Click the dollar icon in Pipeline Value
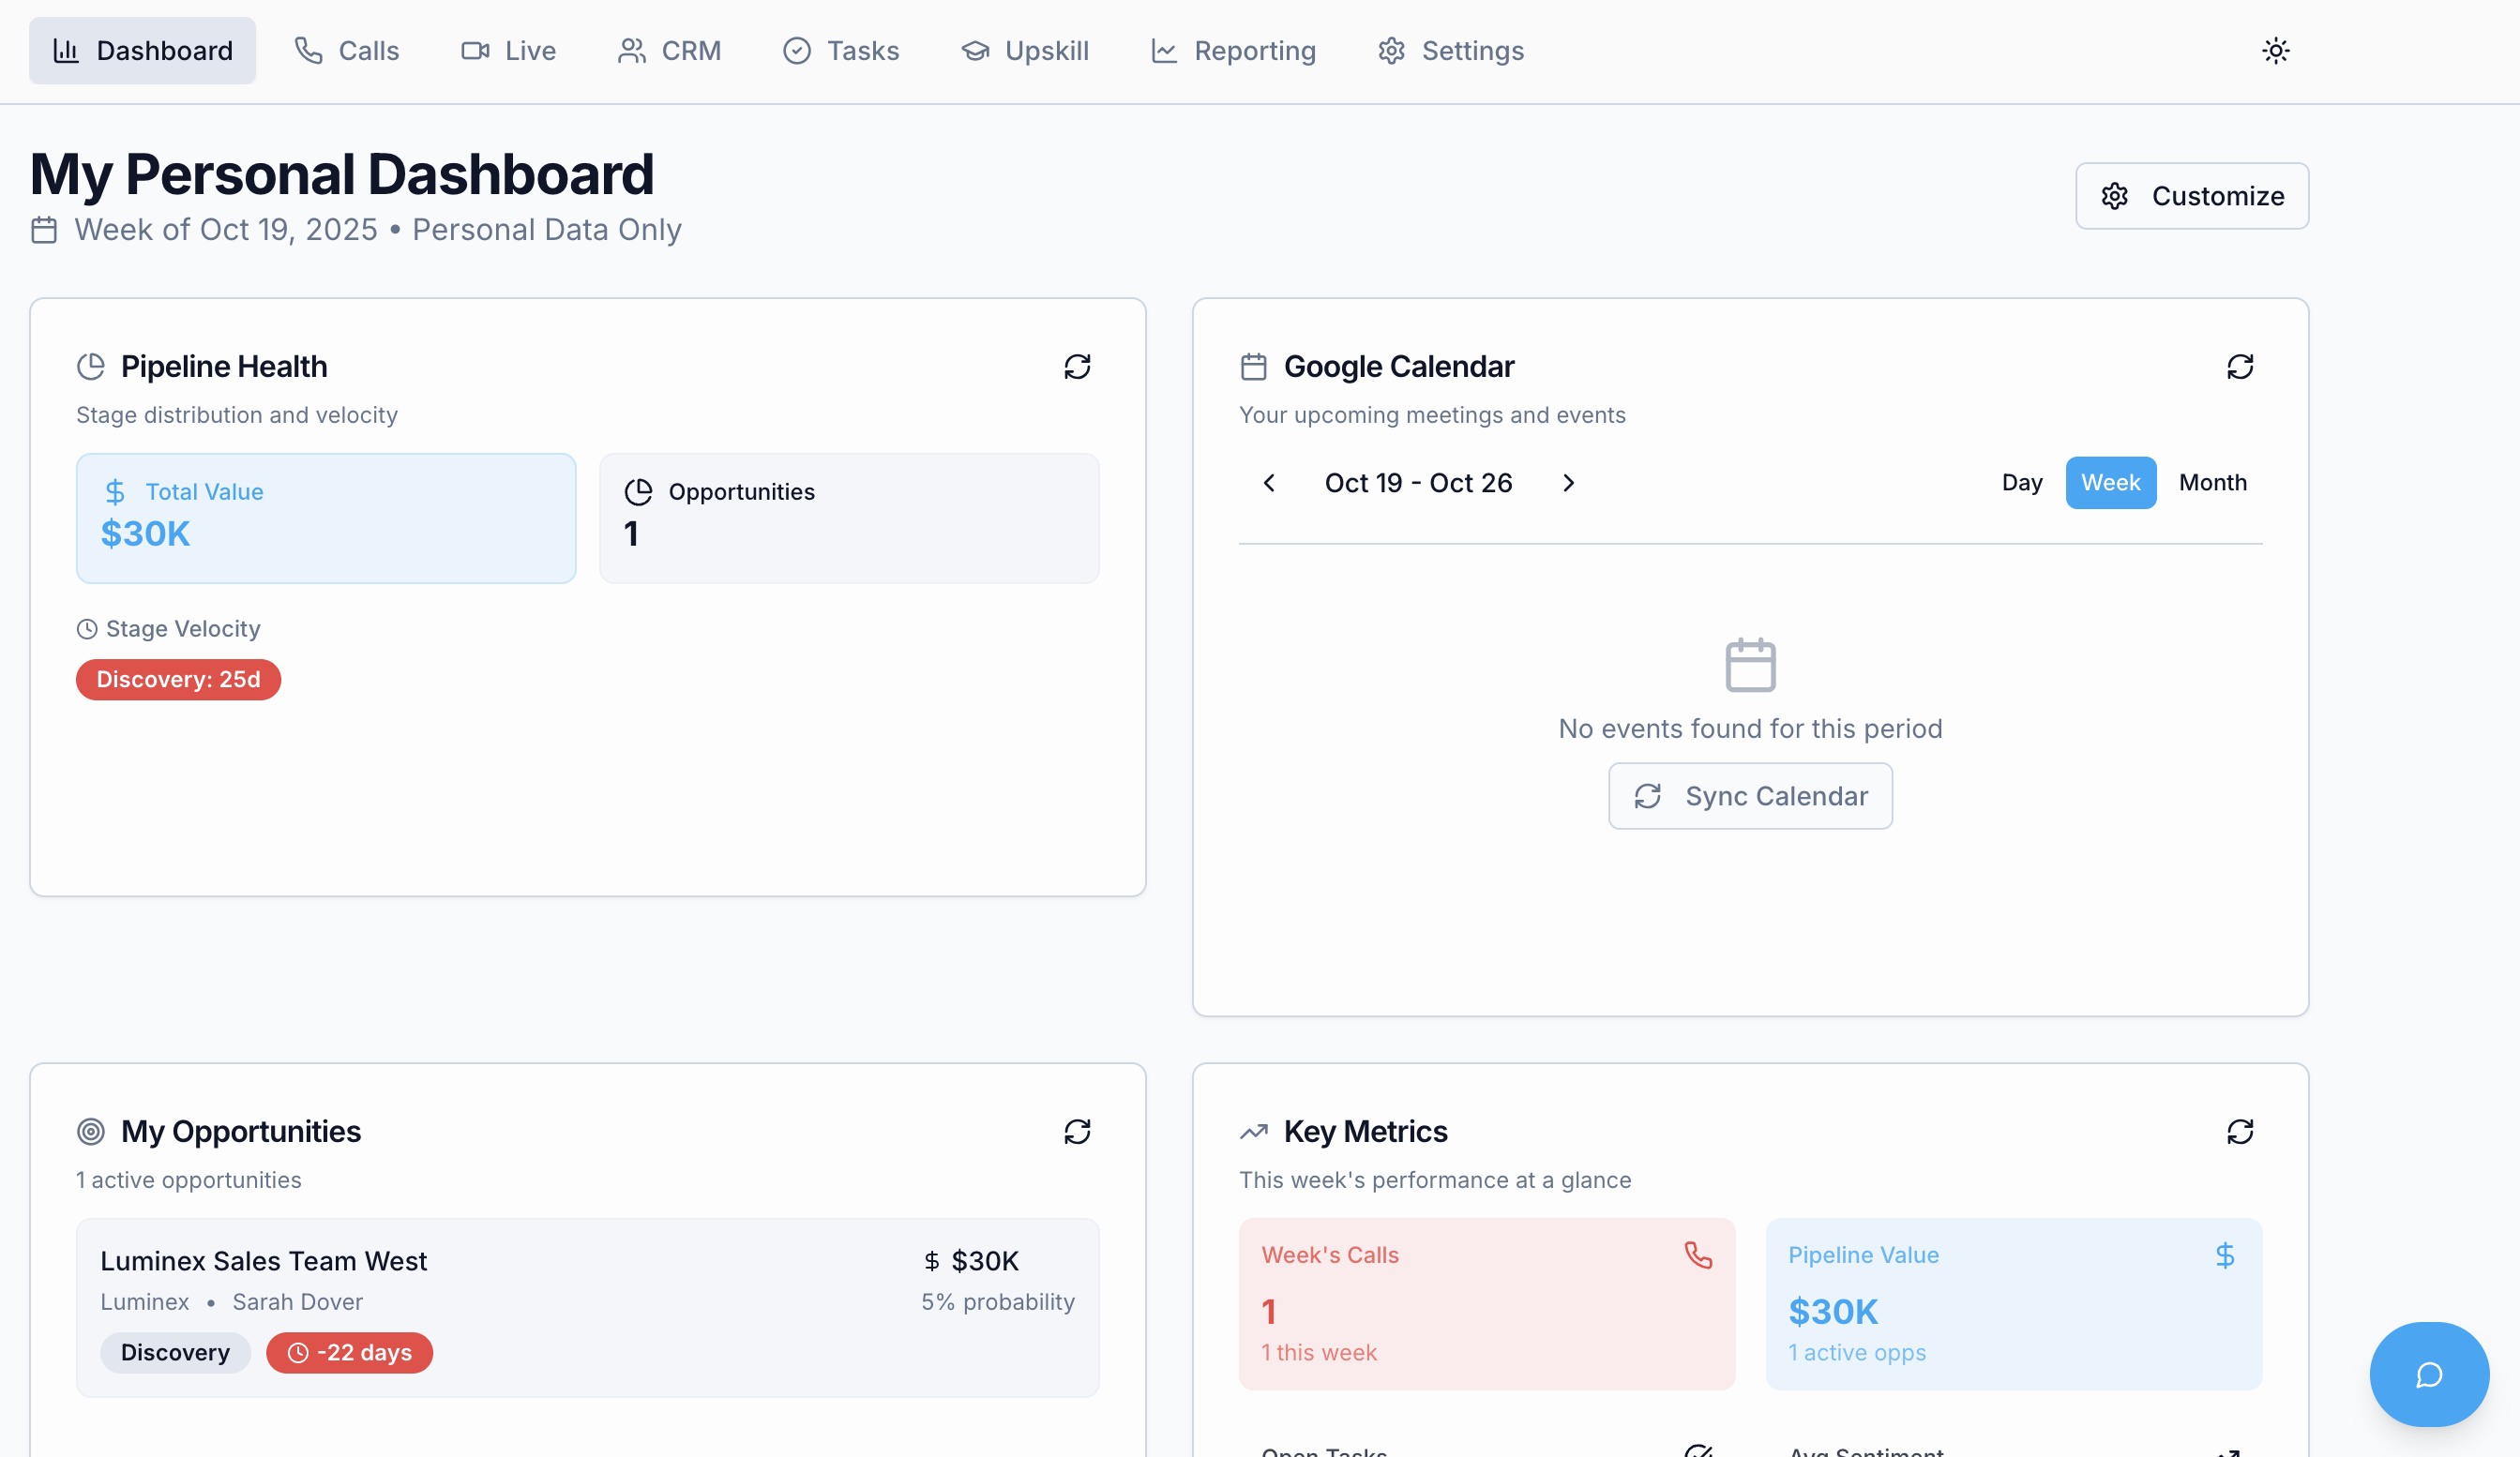This screenshot has width=2520, height=1457. [2224, 1255]
